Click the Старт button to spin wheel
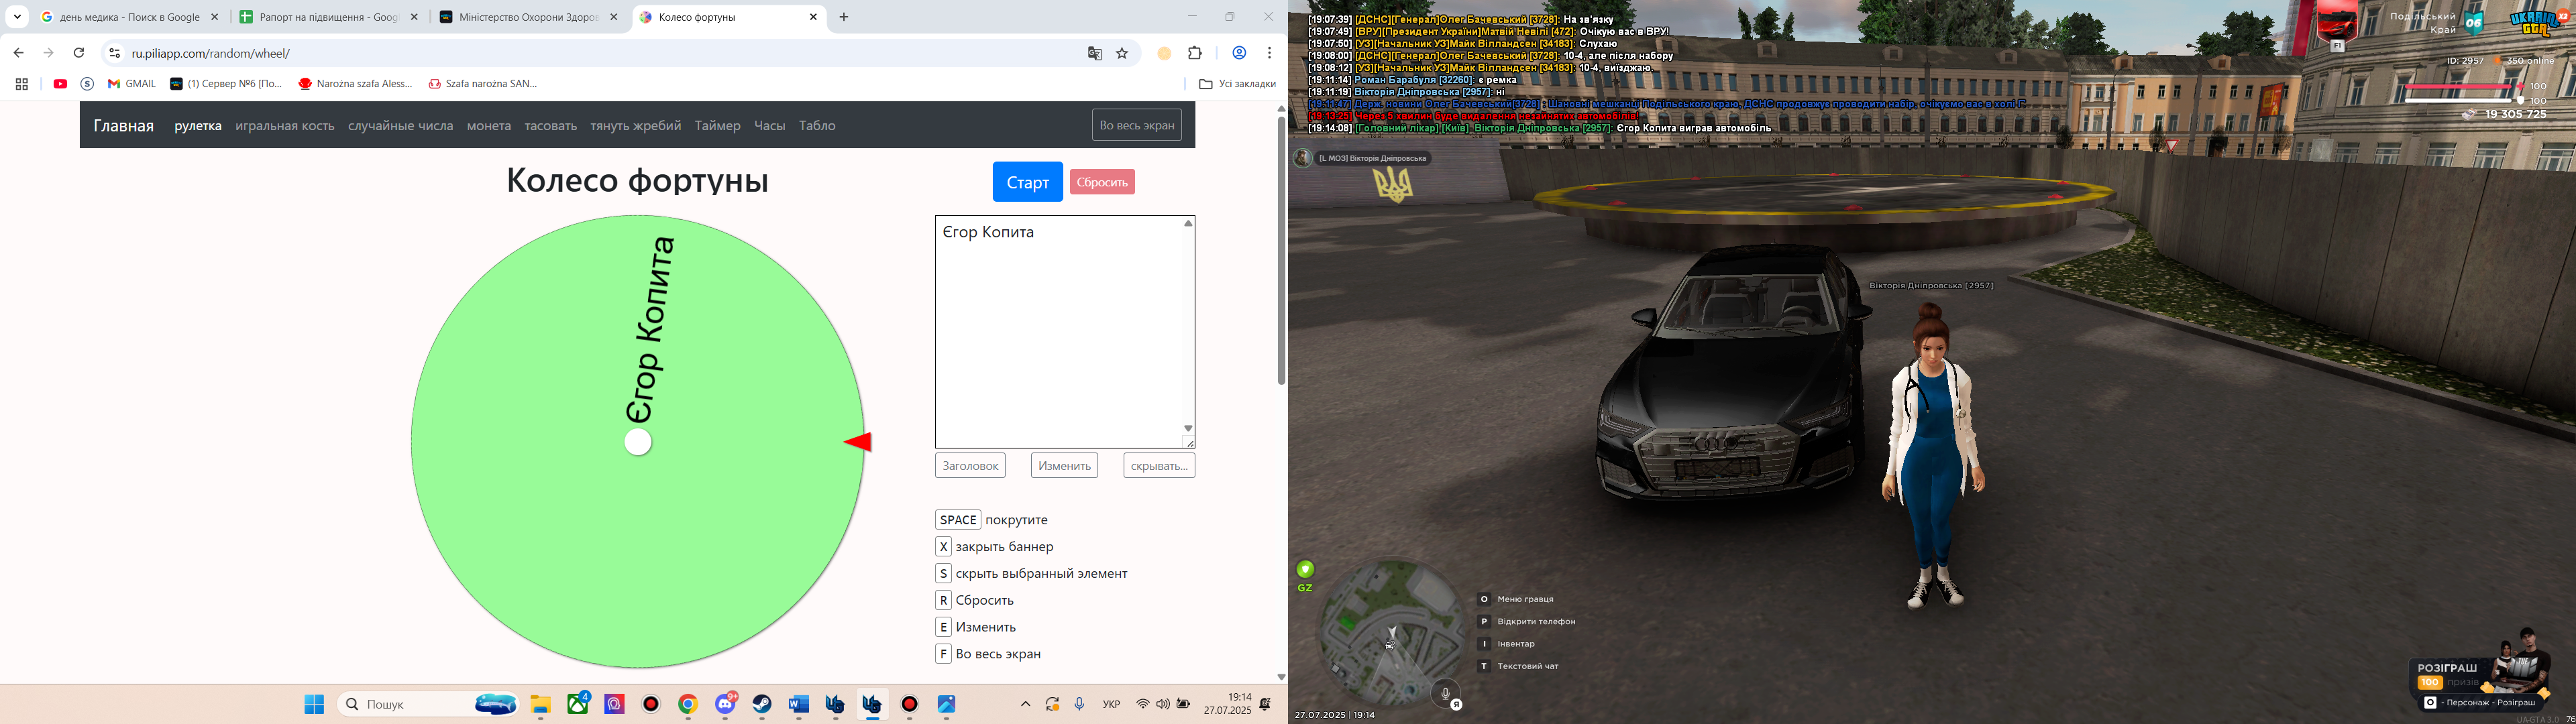Screen dimensions: 2576x724 point(1027,182)
